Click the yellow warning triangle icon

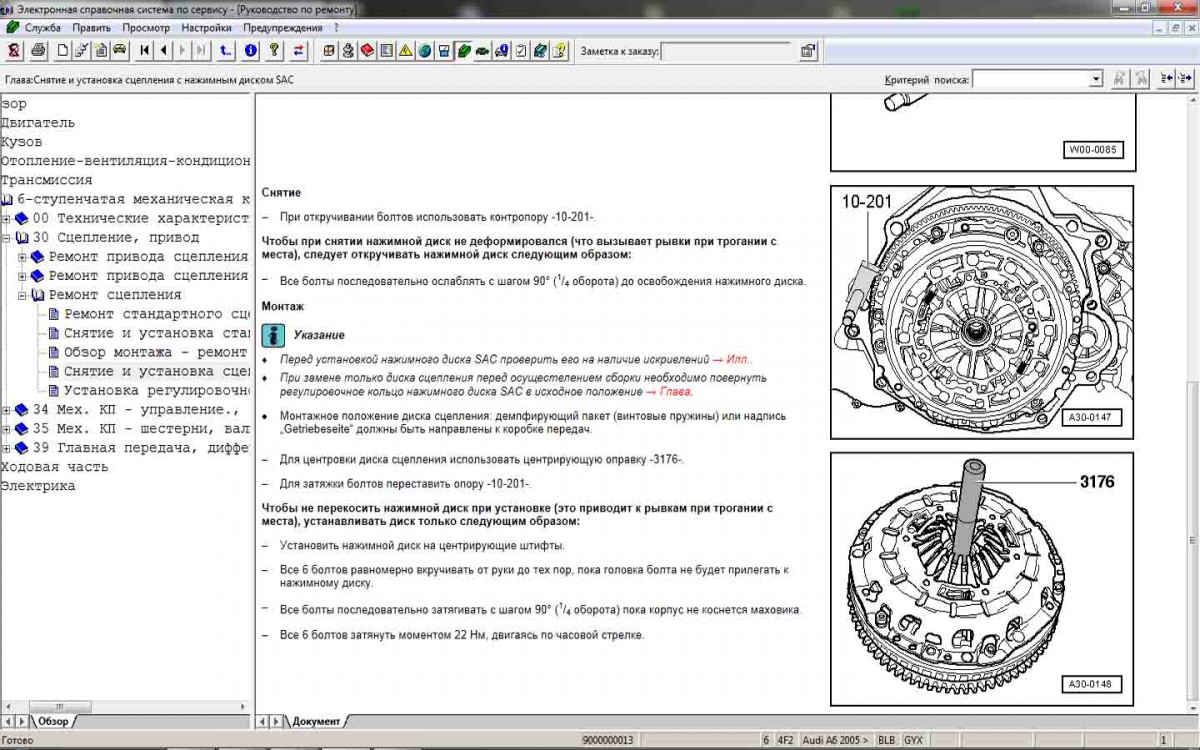click(x=405, y=50)
